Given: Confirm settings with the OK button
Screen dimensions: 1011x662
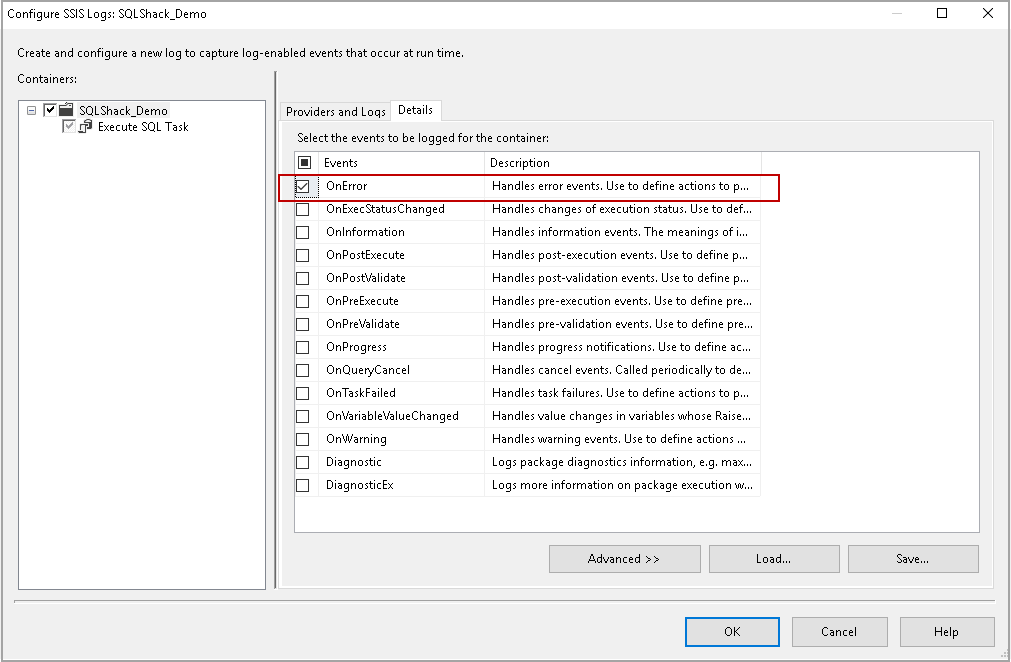Looking at the screenshot, I should 732,631.
